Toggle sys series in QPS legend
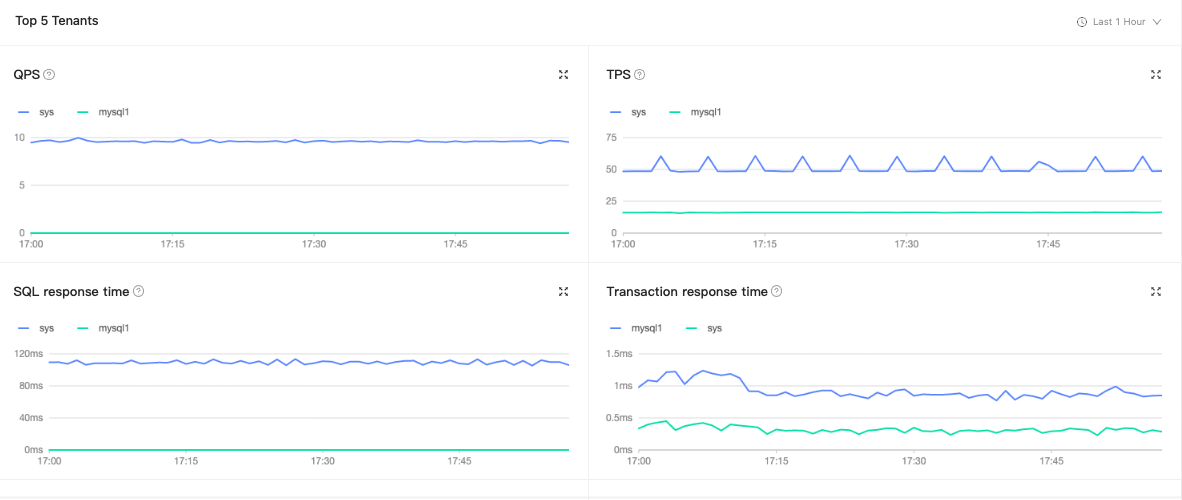1182x500 pixels. point(35,112)
